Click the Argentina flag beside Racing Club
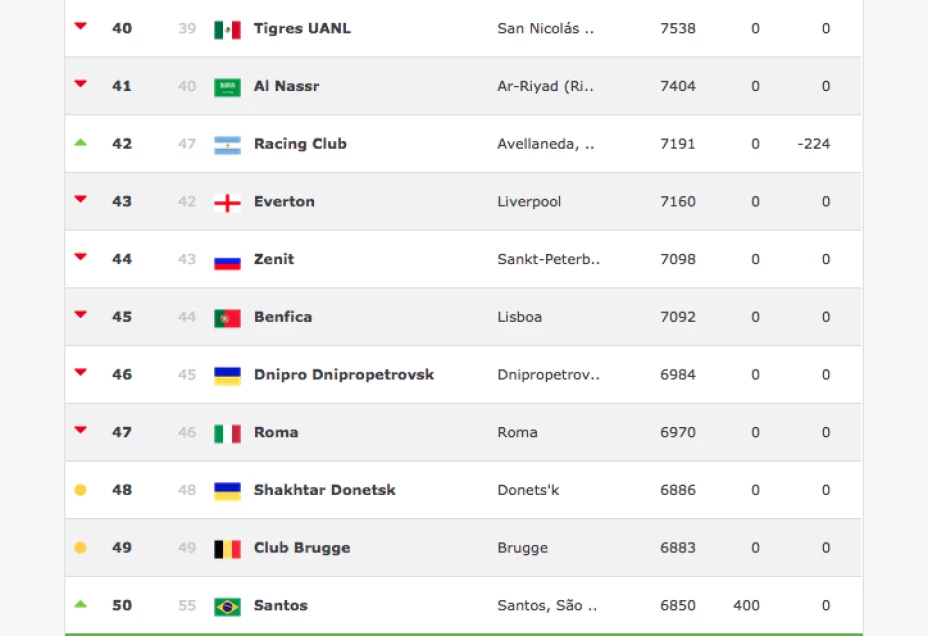Viewport: 928px width, 636px height. (x=227, y=145)
